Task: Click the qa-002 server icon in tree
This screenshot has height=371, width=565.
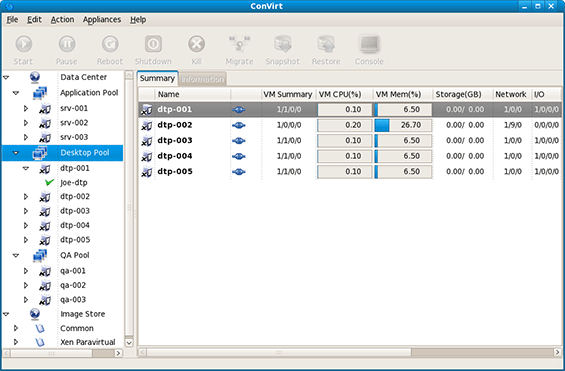Action: coord(45,285)
